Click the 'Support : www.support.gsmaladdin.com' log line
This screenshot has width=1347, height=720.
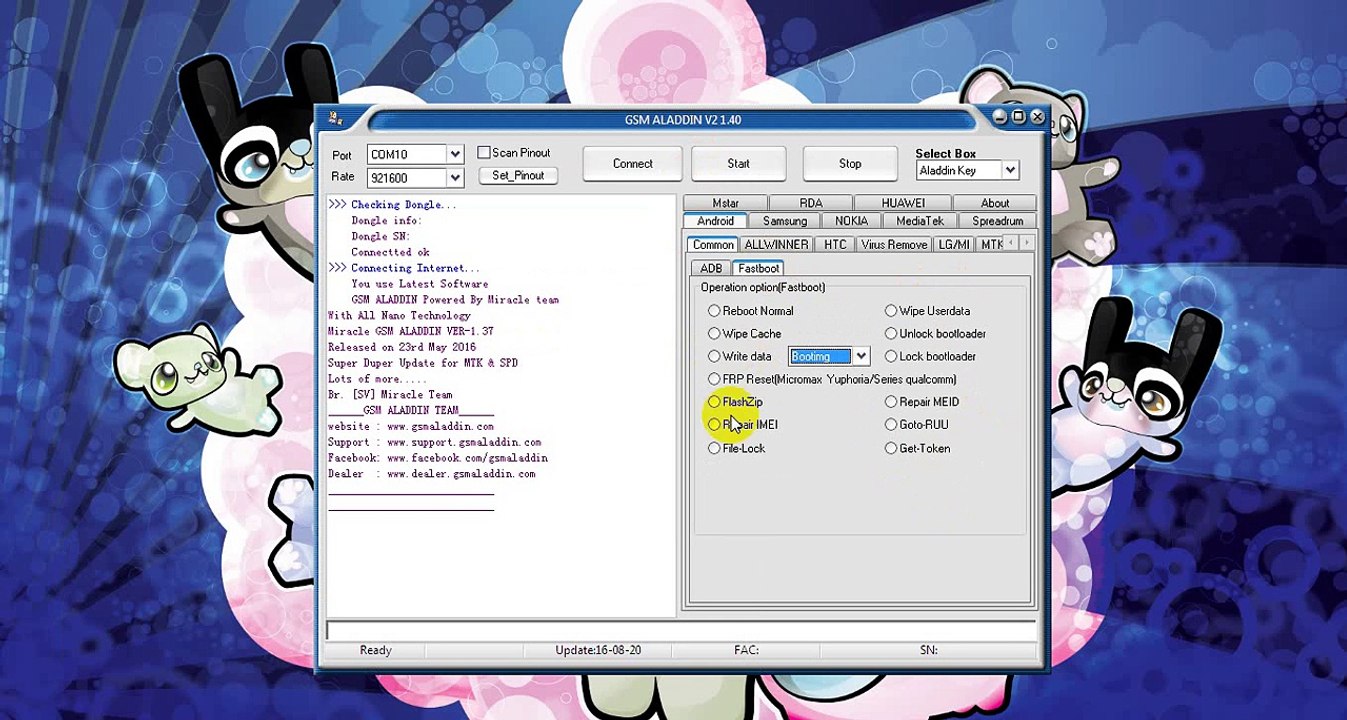[435, 442]
